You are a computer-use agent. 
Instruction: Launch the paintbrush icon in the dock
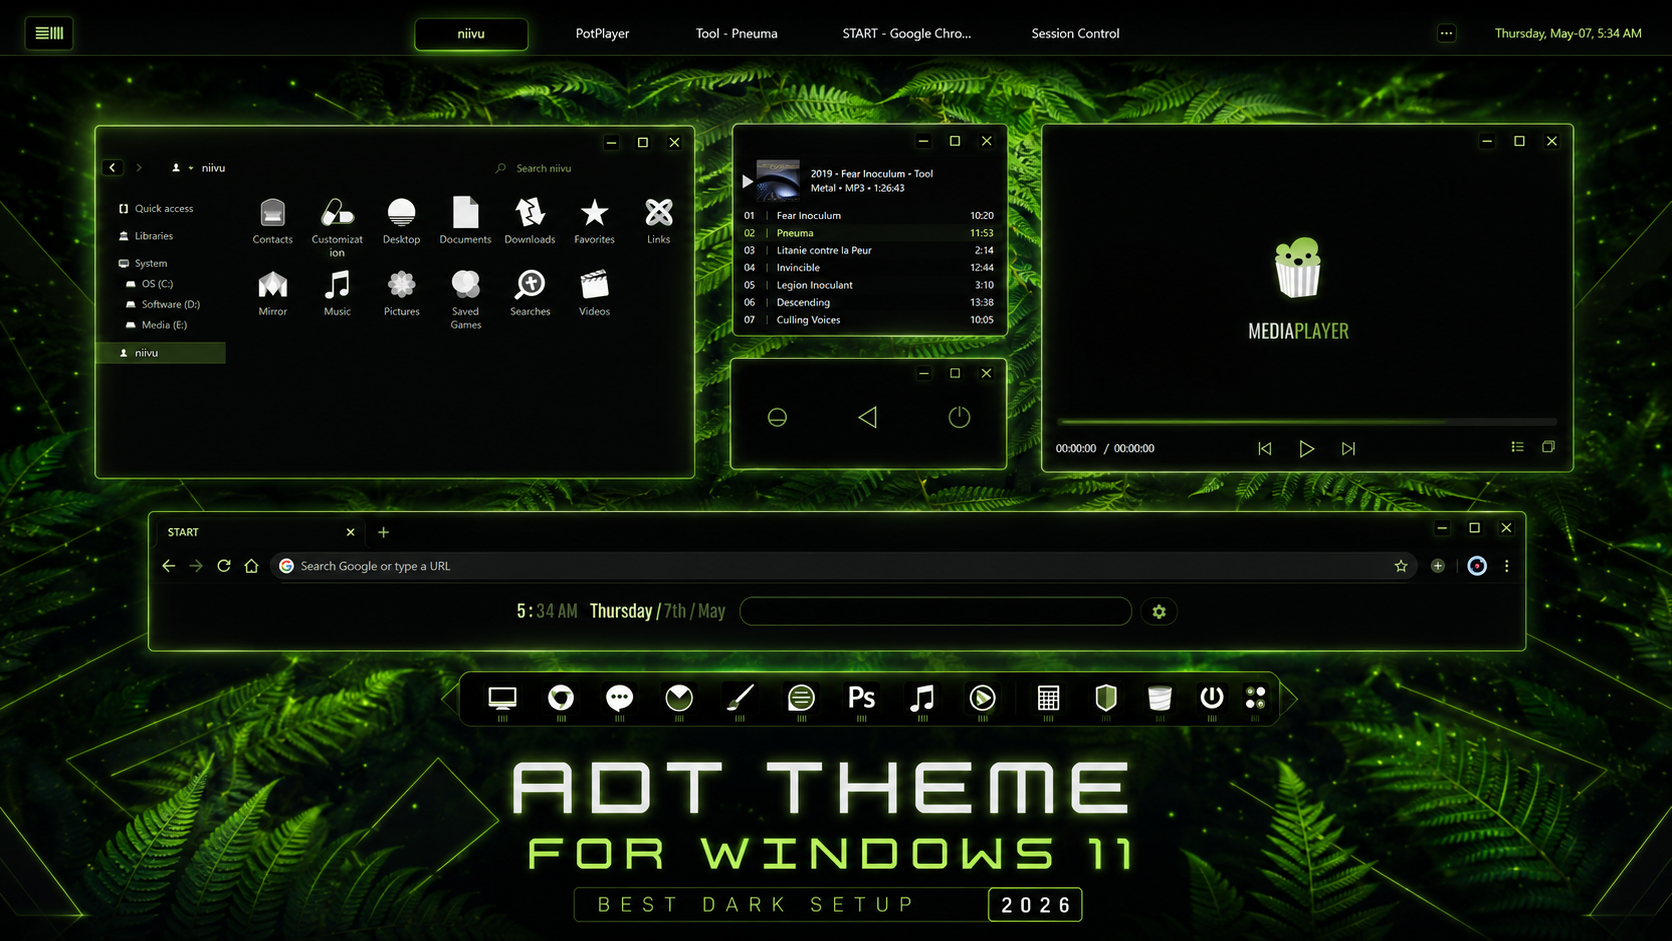click(x=739, y=698)
